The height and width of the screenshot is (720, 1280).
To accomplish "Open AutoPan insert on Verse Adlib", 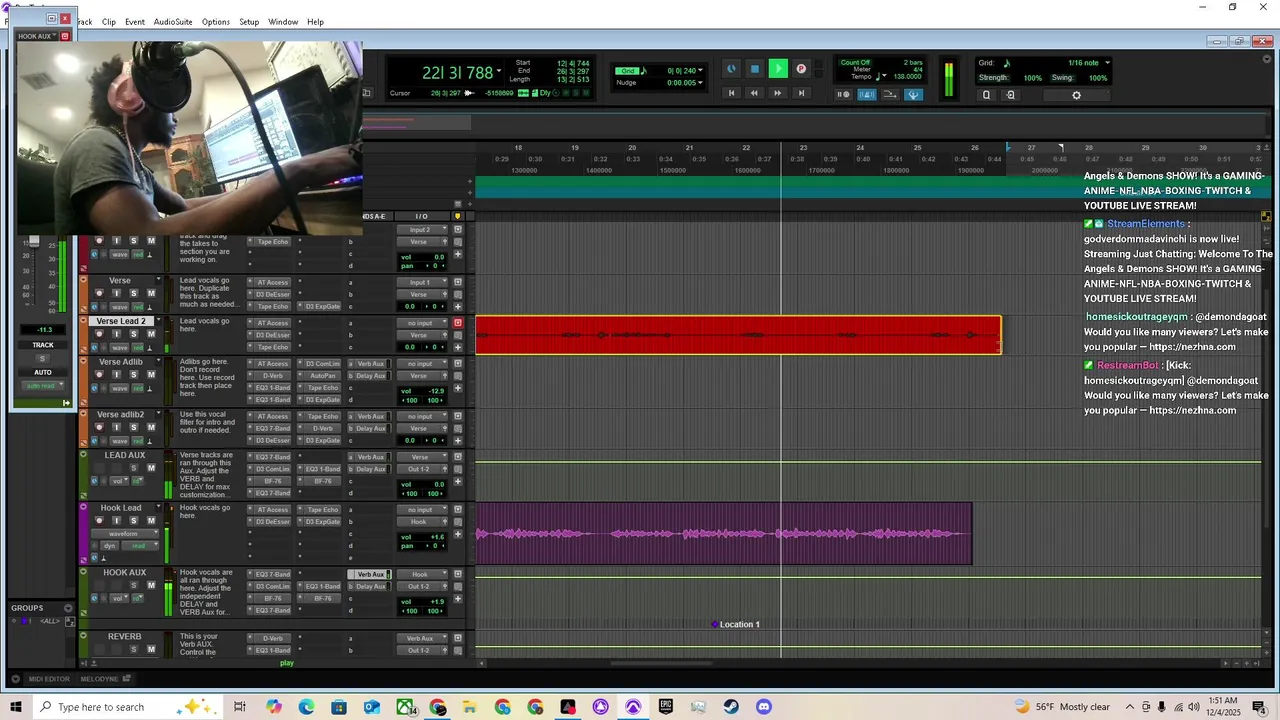I will tap(322, 376).
